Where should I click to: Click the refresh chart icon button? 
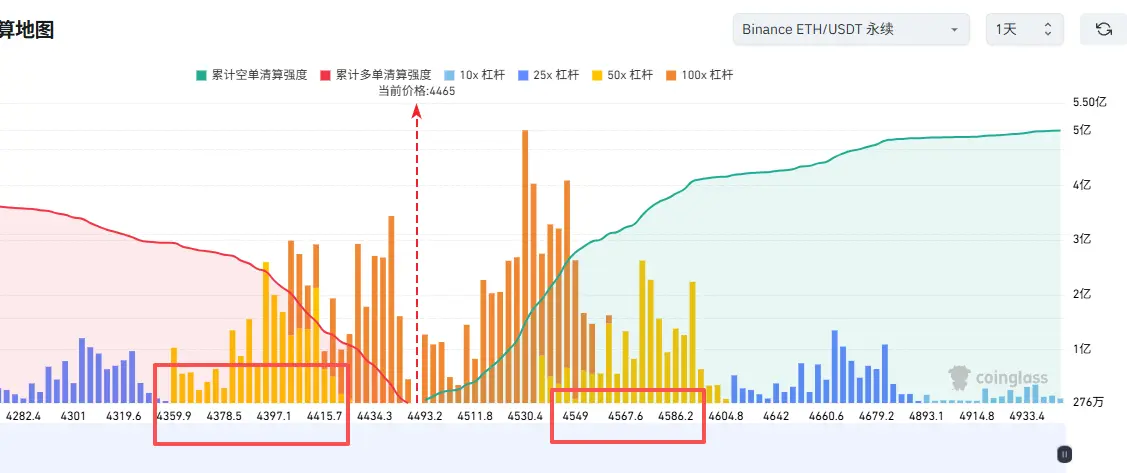[1103, 29]
